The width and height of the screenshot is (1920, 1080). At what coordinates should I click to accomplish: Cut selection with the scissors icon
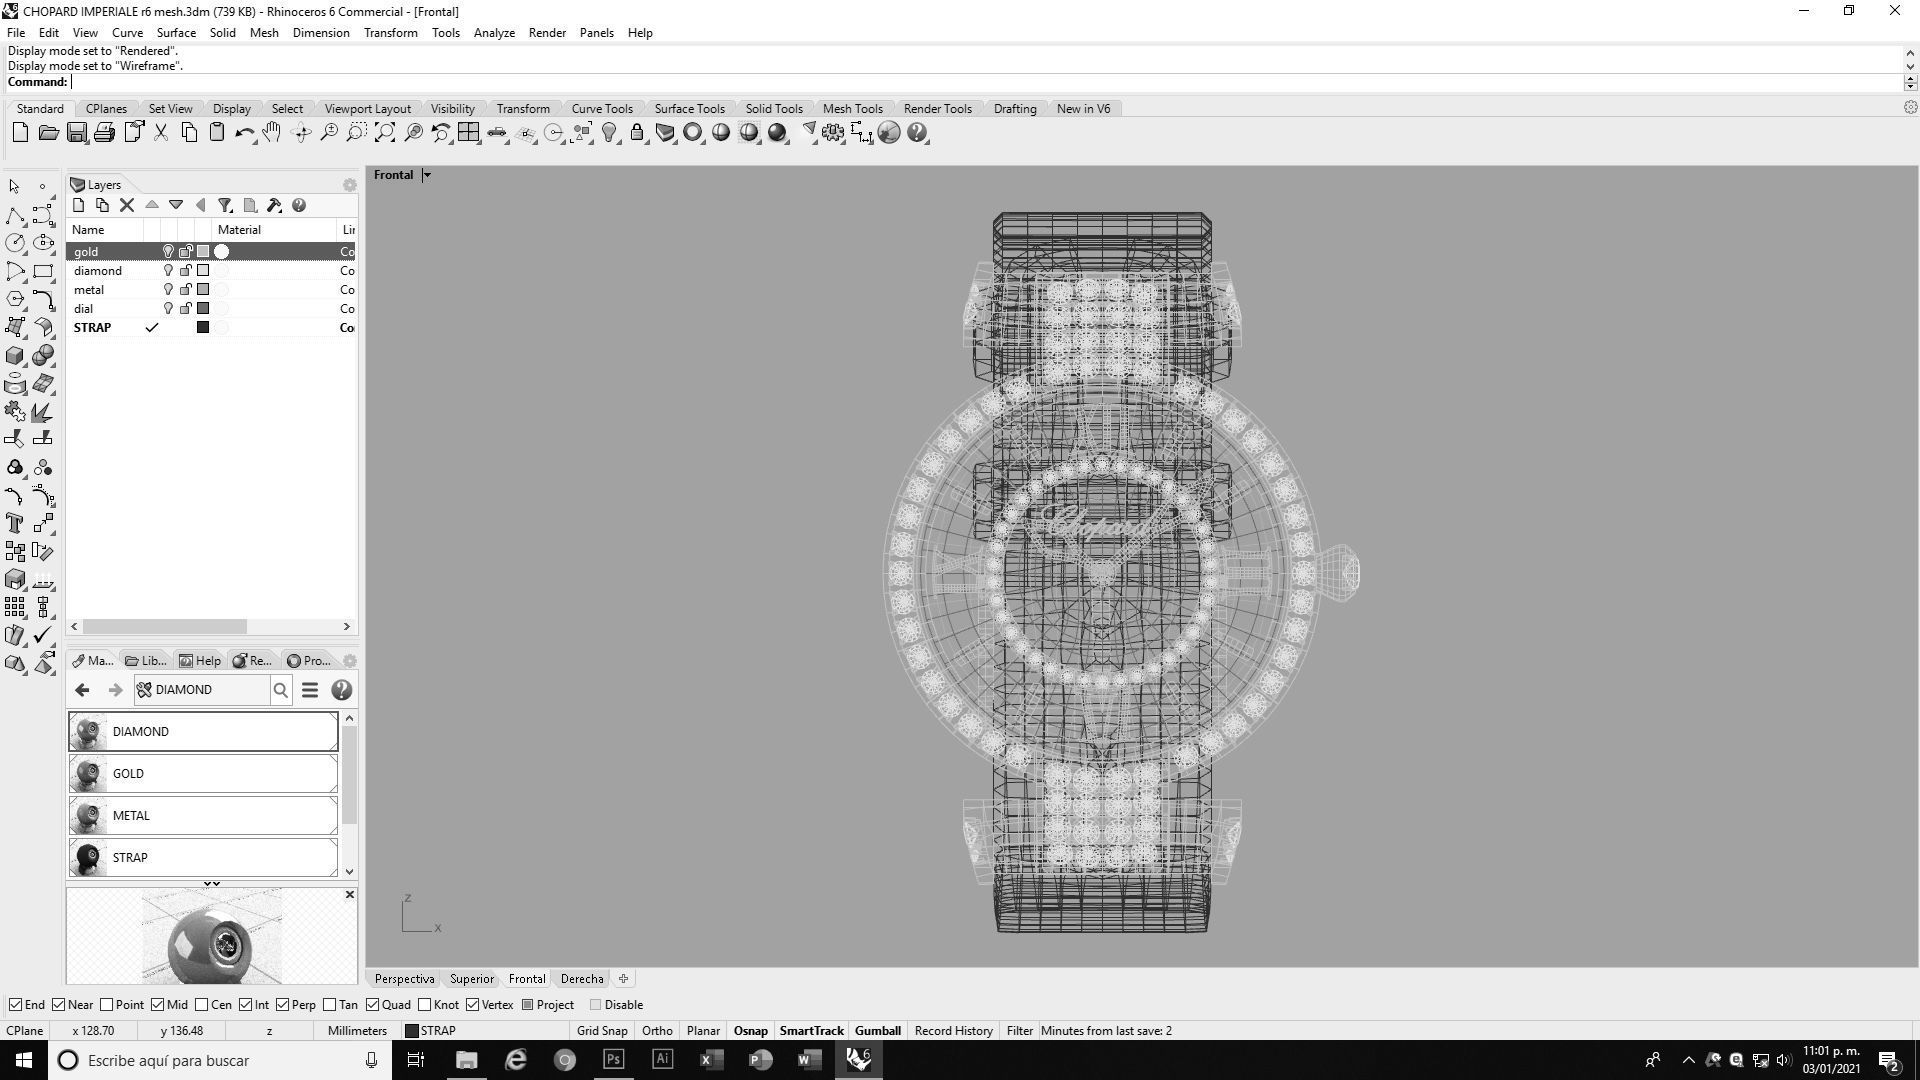[160, 133]
